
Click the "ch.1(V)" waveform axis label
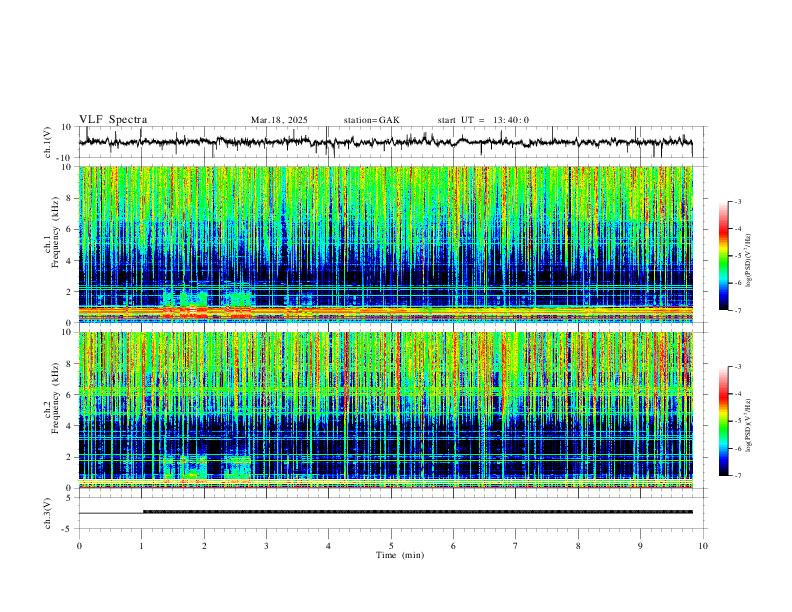pos(48,142)
